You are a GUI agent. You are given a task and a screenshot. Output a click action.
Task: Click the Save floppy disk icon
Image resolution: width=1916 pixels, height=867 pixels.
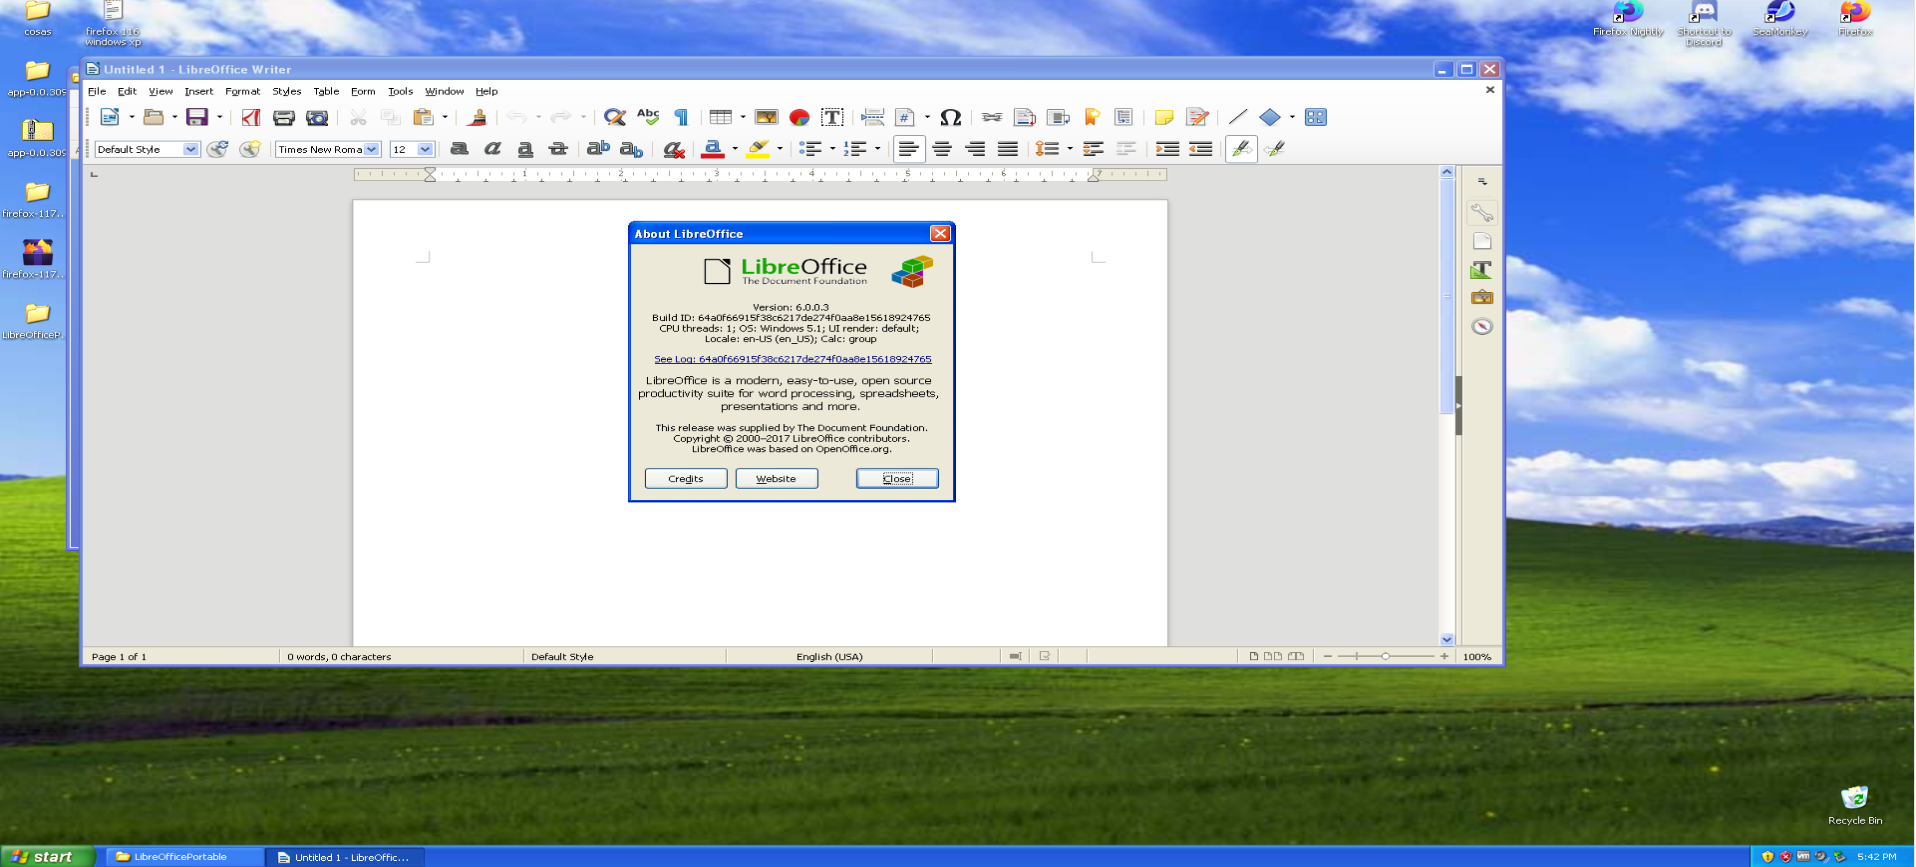tap(197, 117)
